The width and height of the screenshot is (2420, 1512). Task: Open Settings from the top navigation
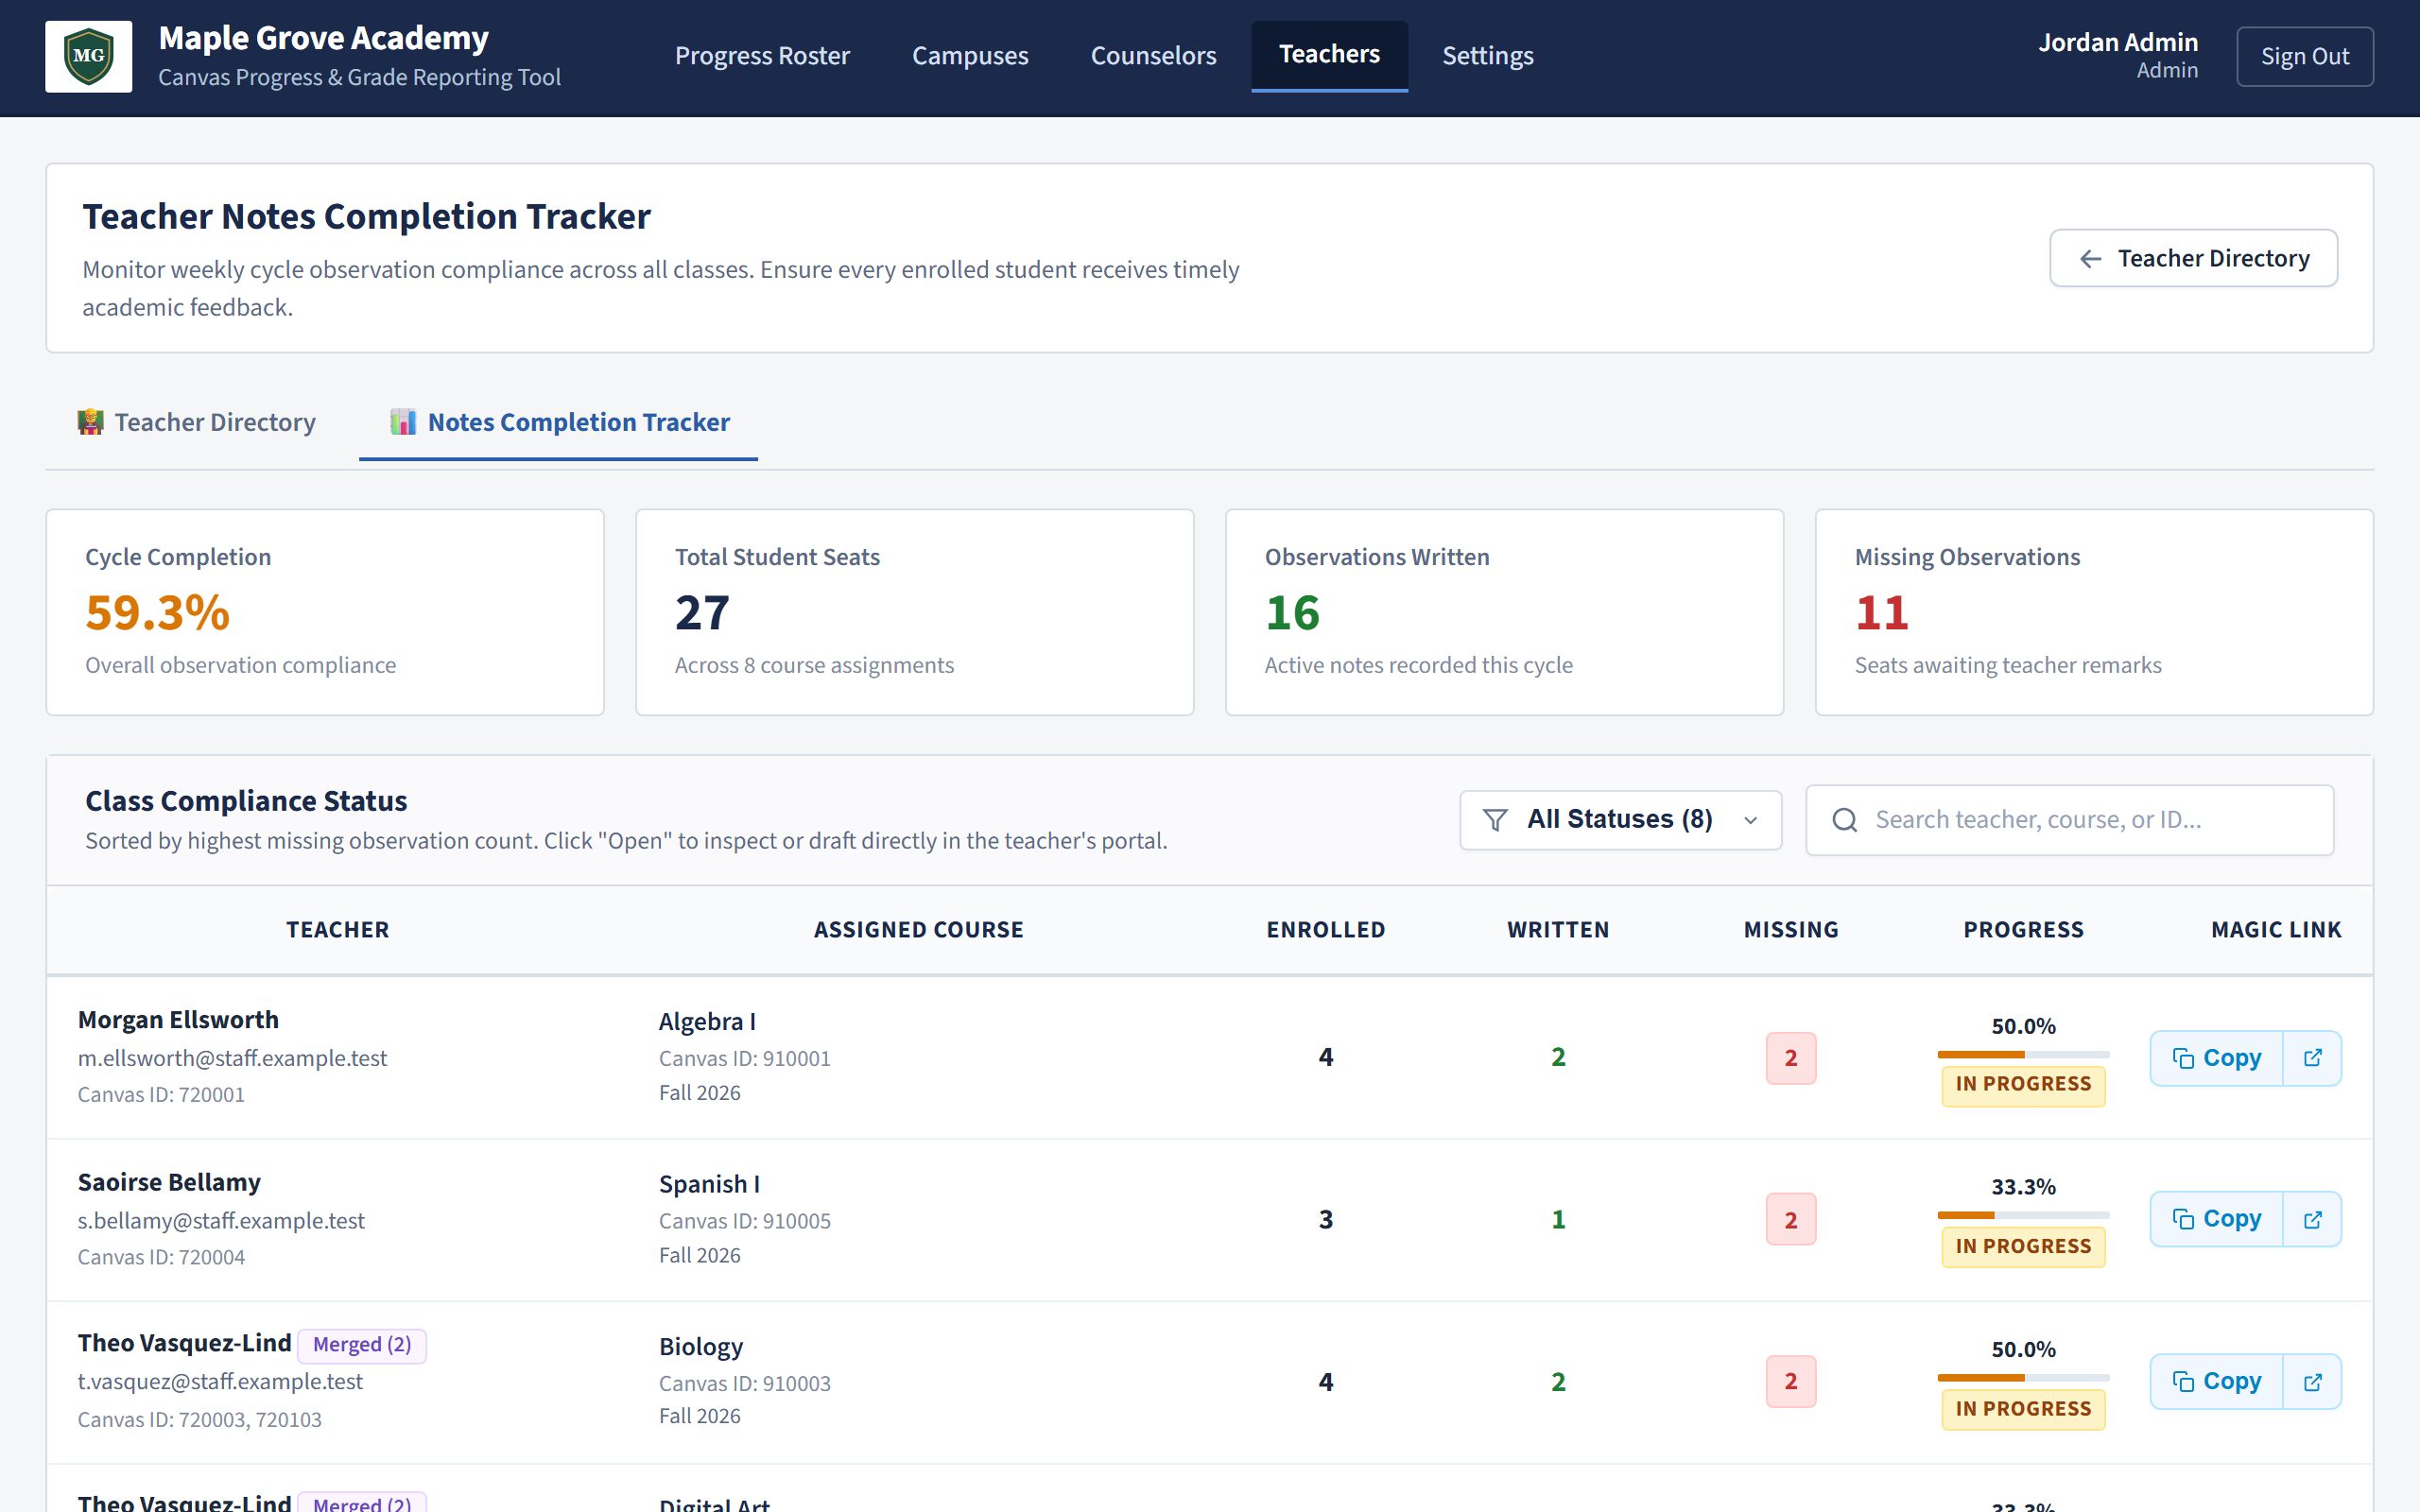tap(1487, 56)
